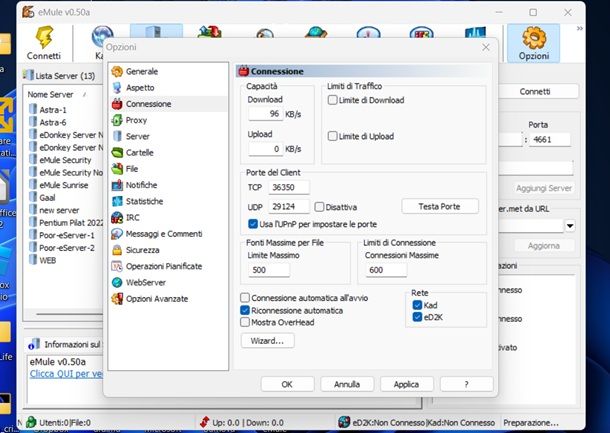Click the question mark help button
The height and width of the screenshot is (433, 610).
(466, 384)
